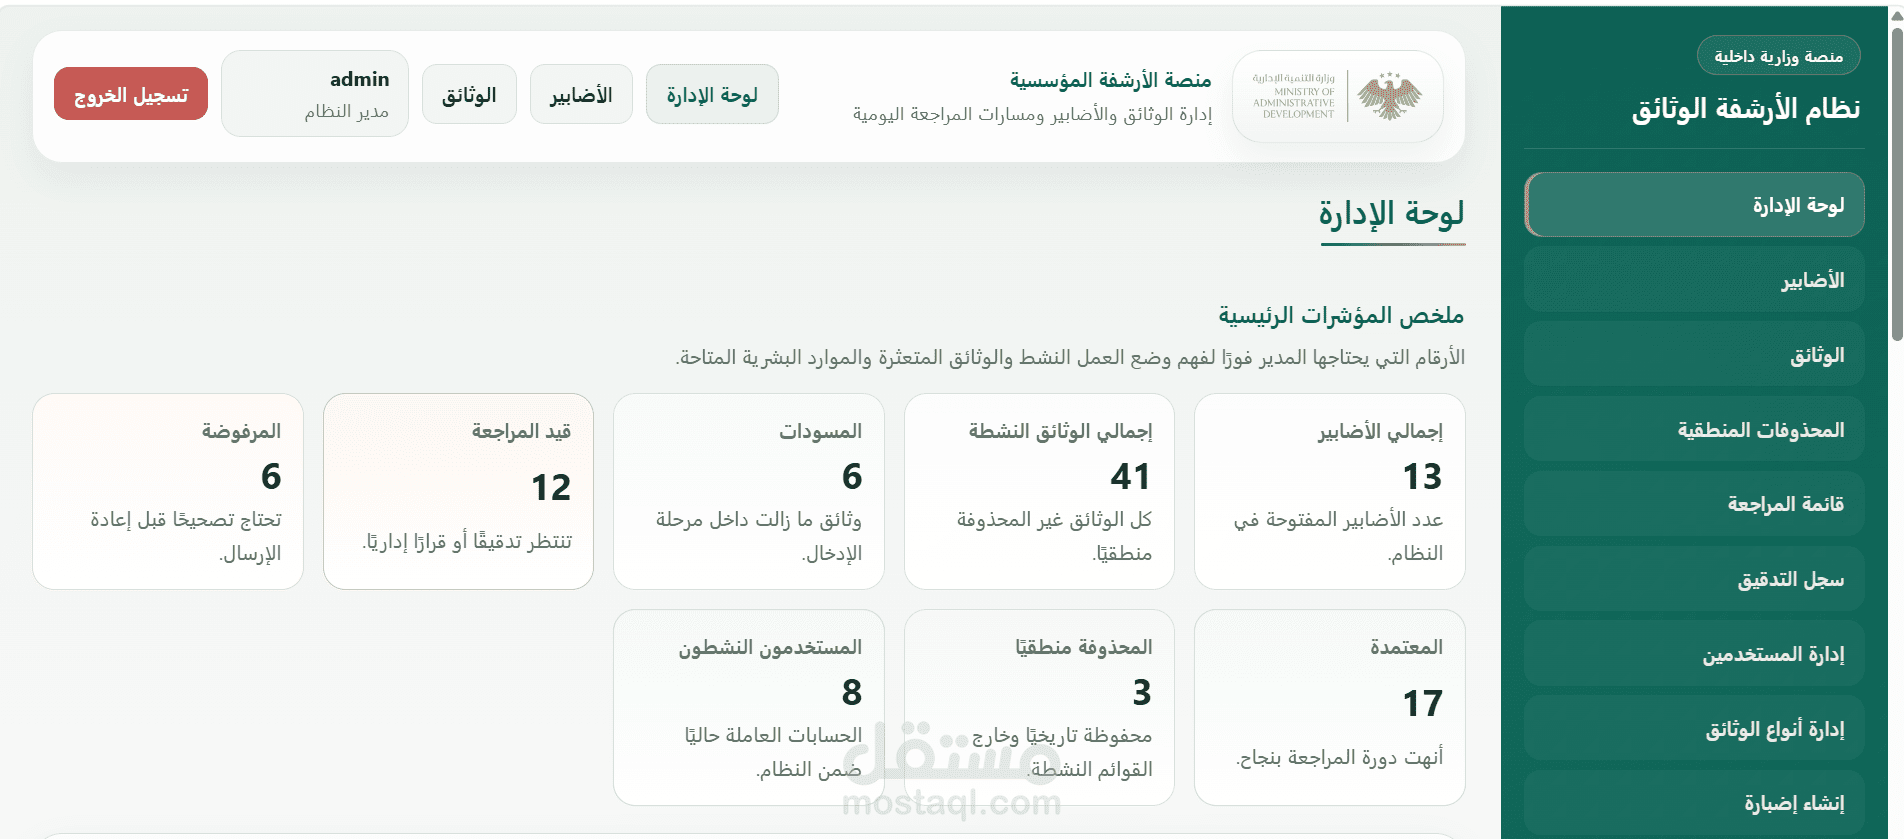The width and height of the screenshot is (1904, 839).
Task: Click المحذوفة منطقيًا stat card
Action: 1039,707
